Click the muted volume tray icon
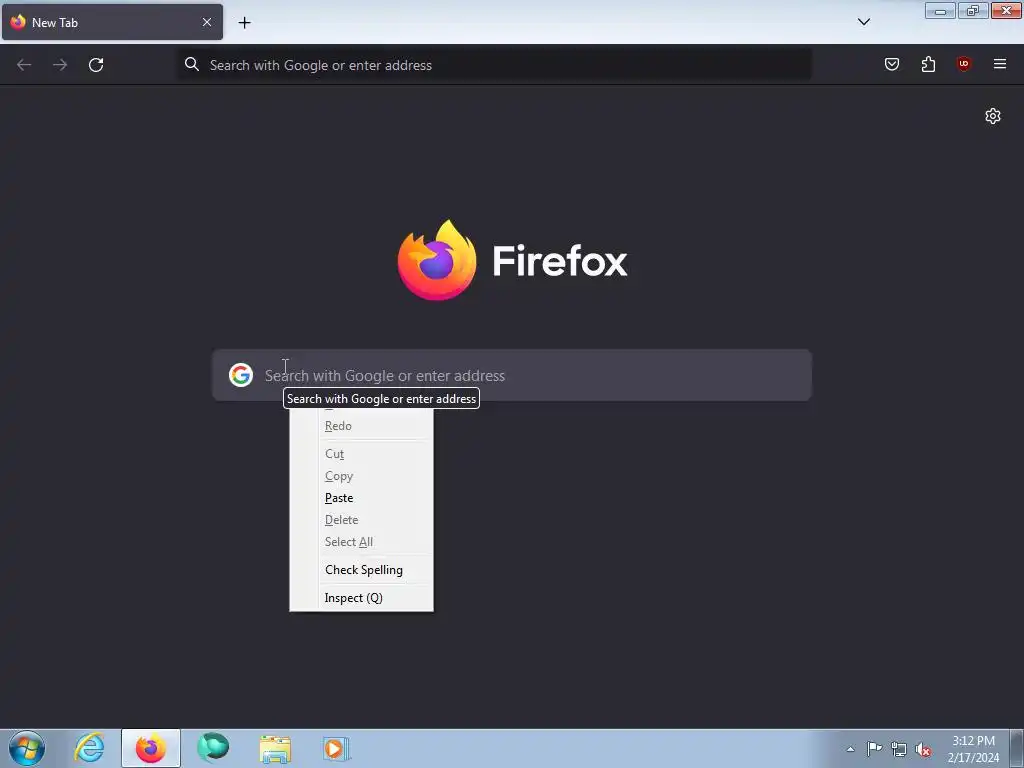Screen dimensions: 1024x768 click(x=923, y=750)
